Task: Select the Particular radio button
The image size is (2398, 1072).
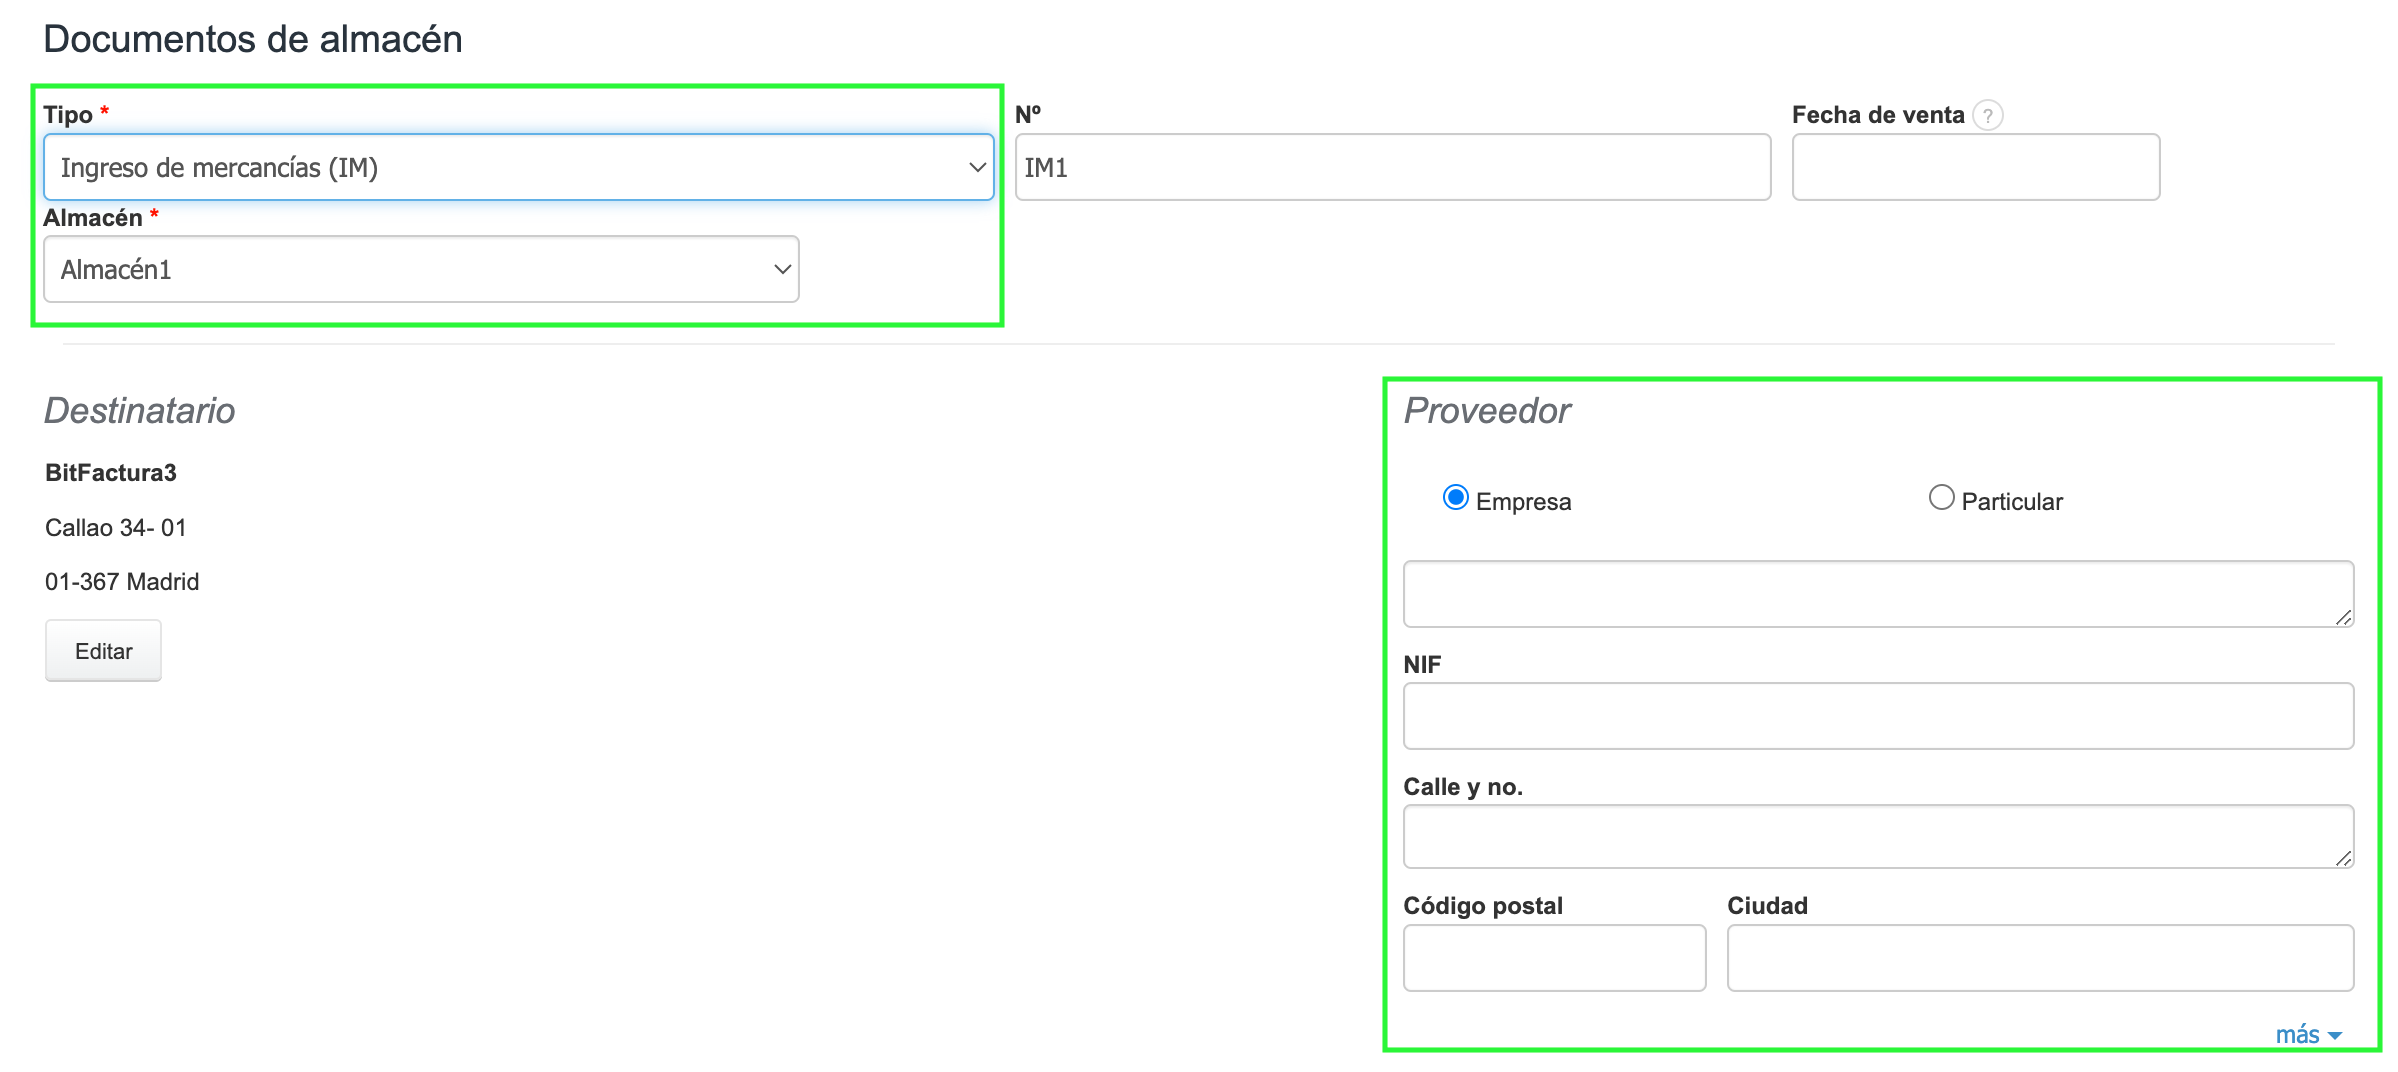Action: tap(1941, 498)
